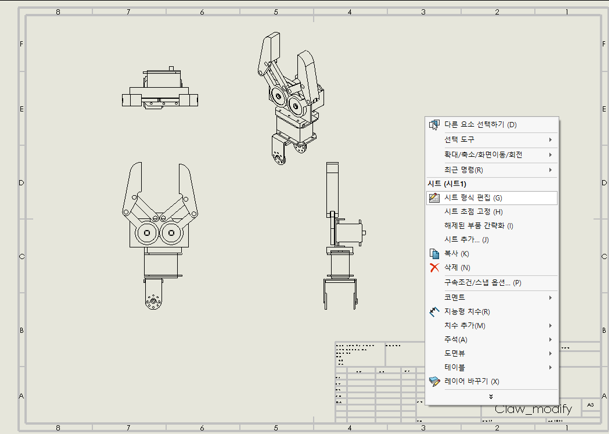Click the 다른 요소 선택하기 (D) icon
Viewport: 609px width, 434px height.
[434, 125]
